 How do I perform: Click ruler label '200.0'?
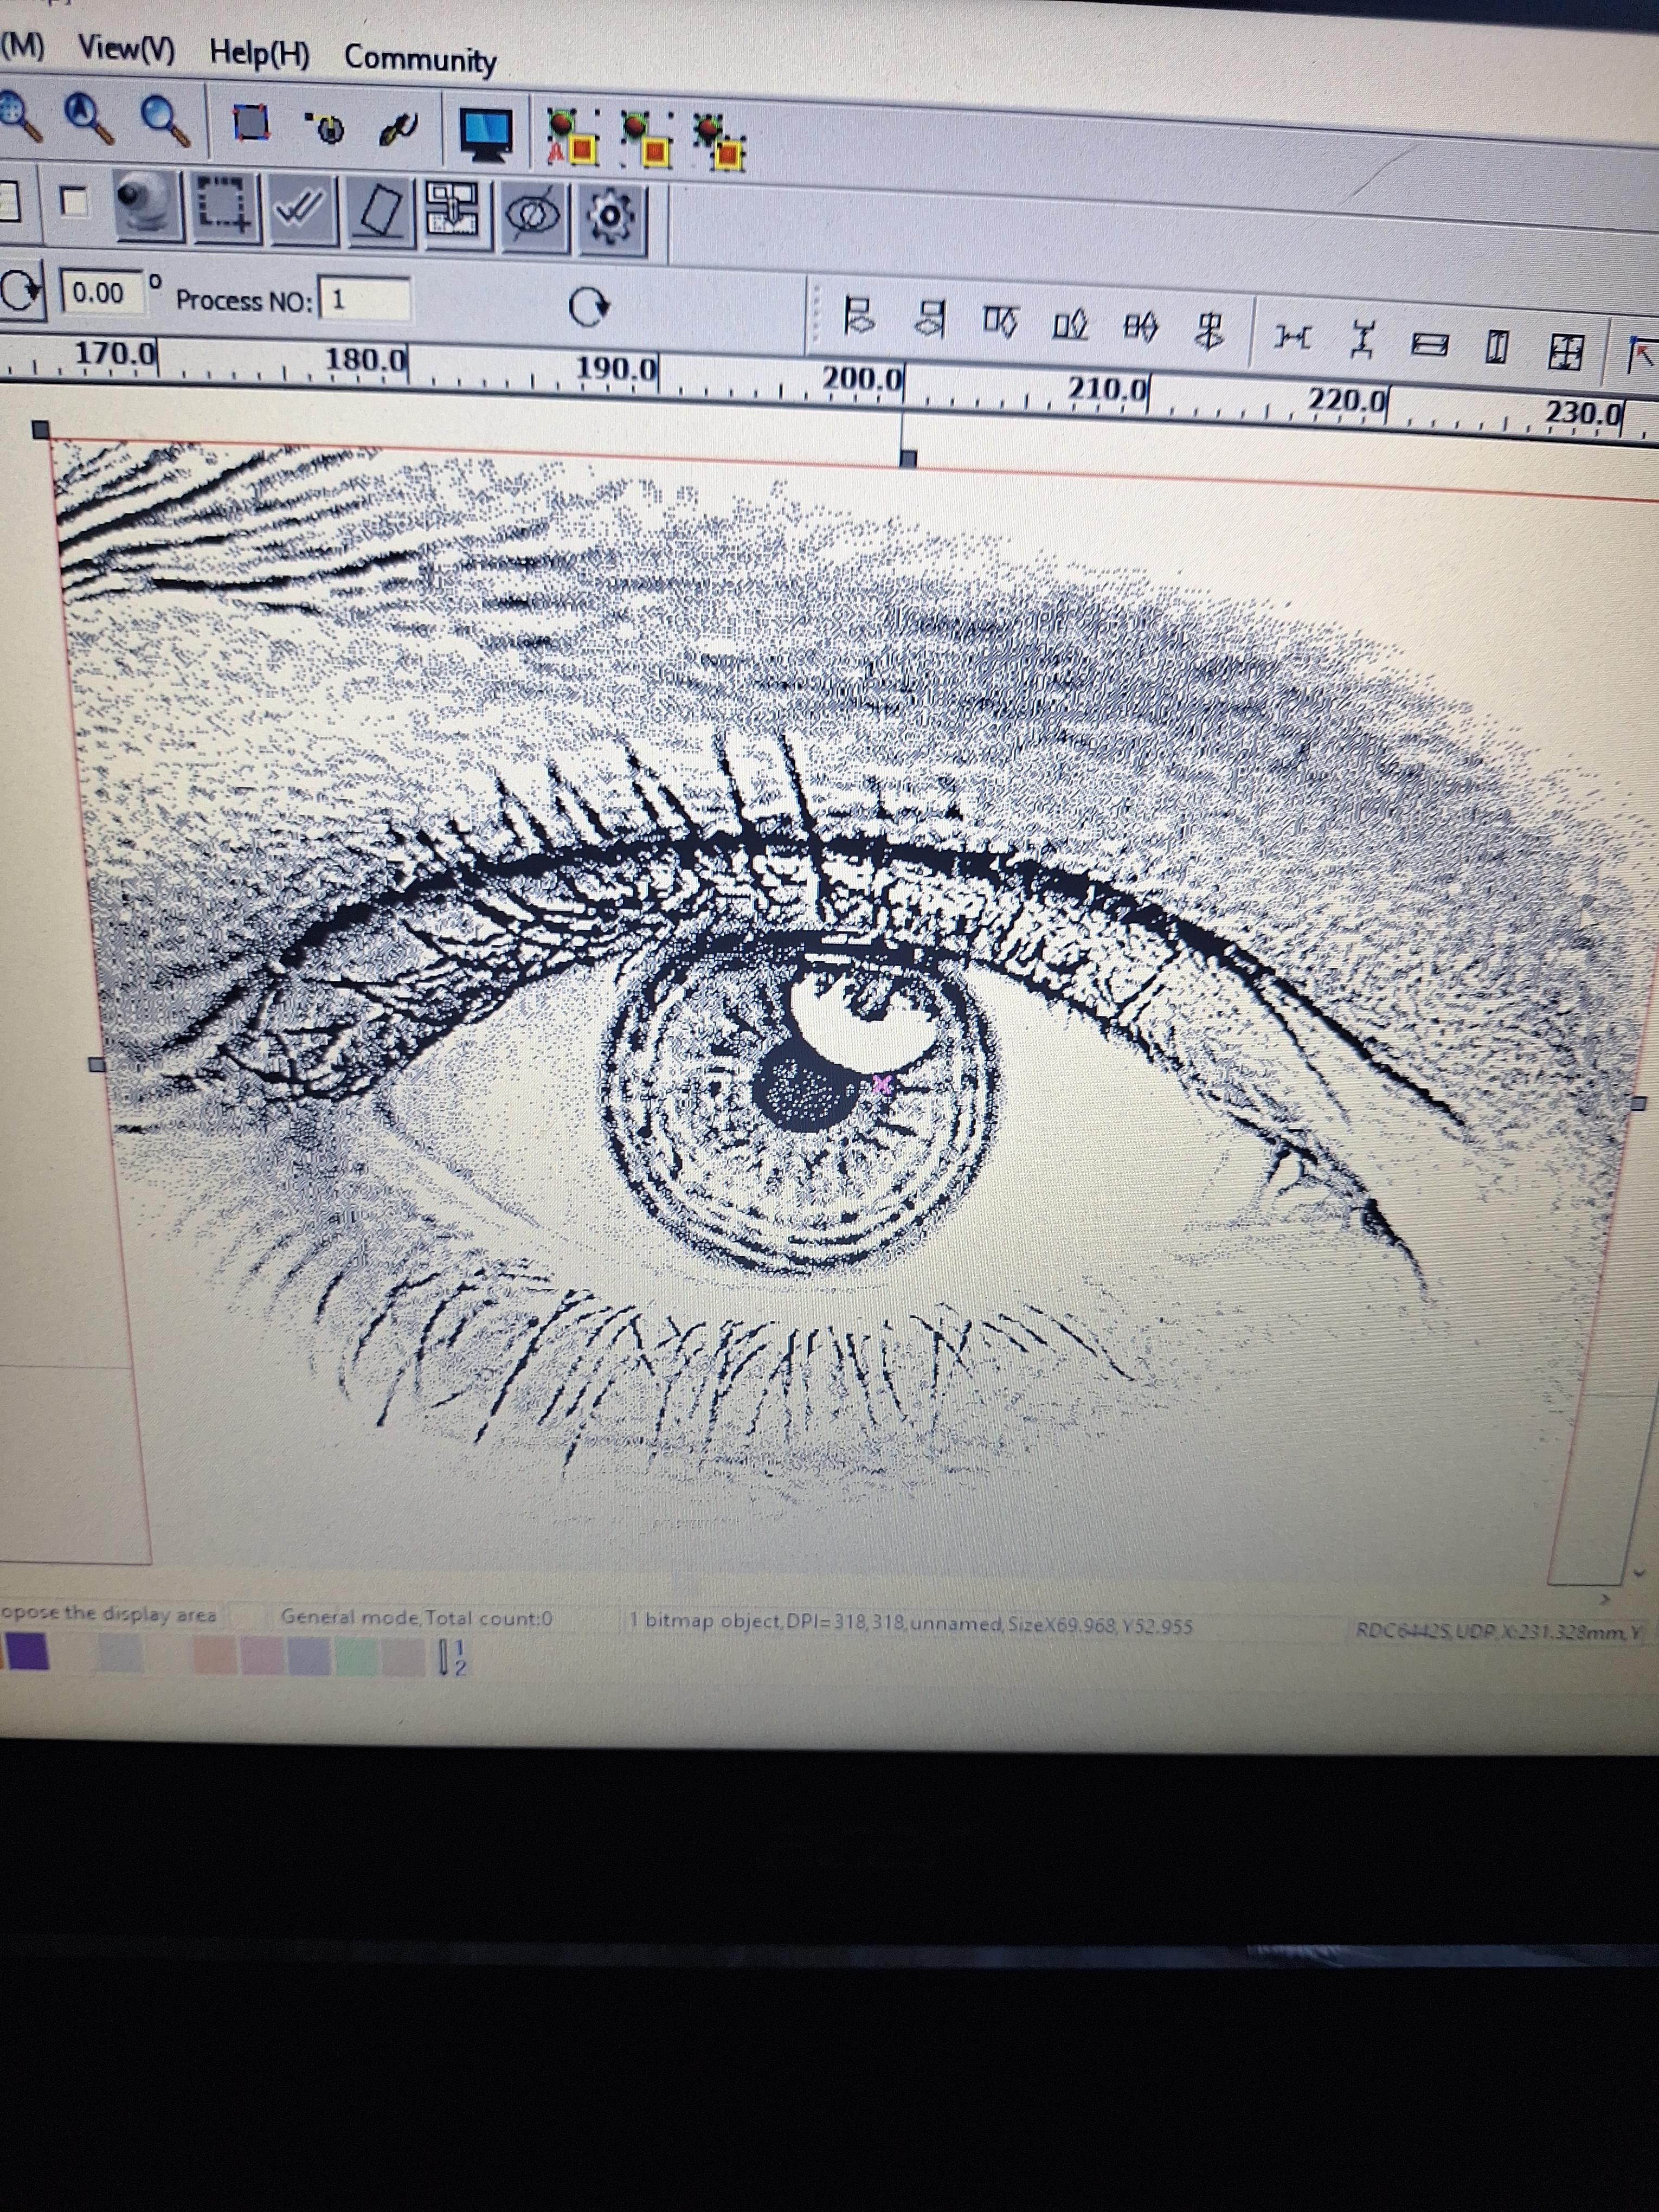coord(862,380)
